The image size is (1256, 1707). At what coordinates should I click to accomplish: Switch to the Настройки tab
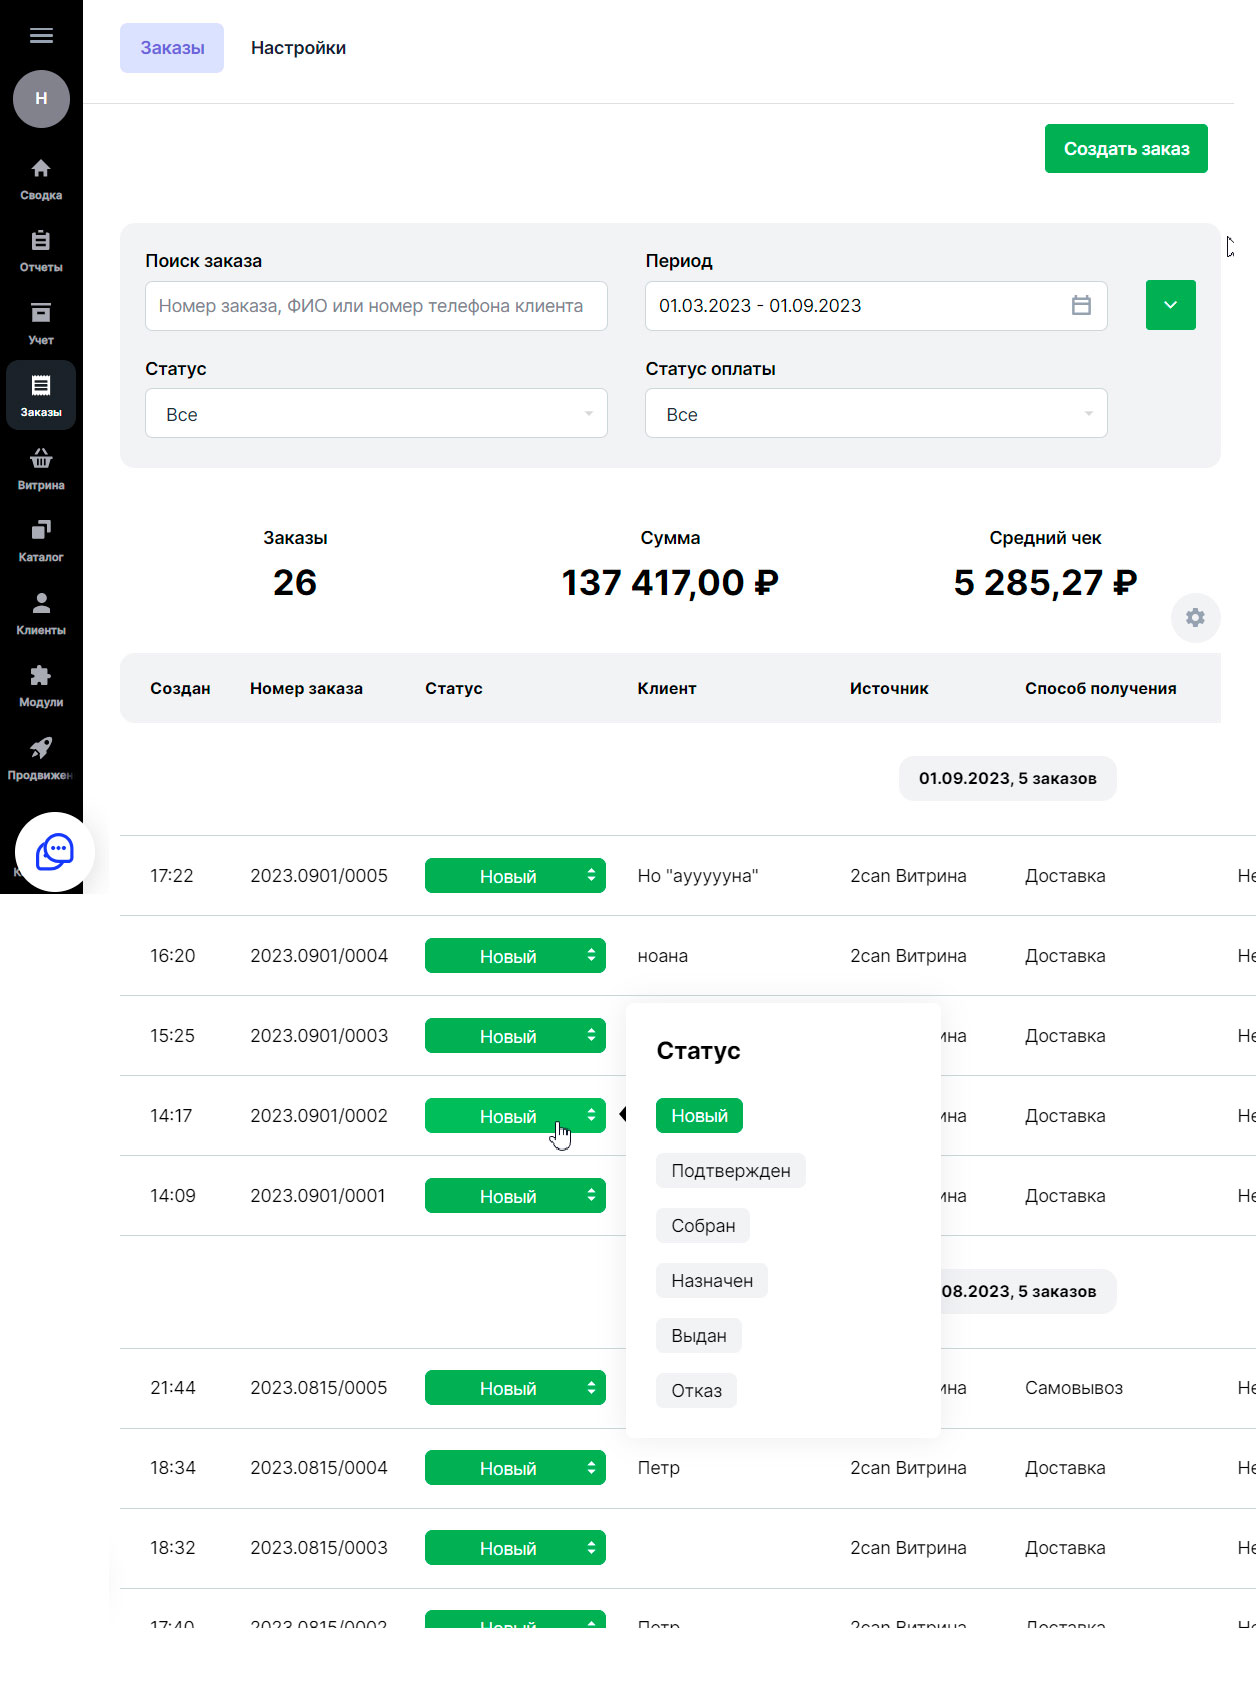298,48
